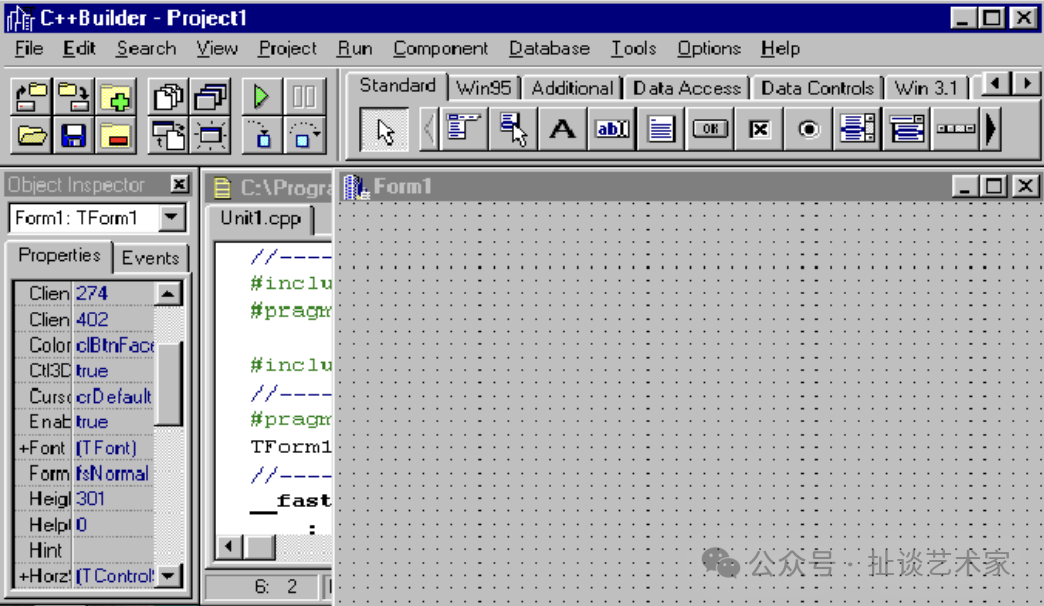Switch to the Events tab in Object Inspector
The height and width of the screenshot is (606, 1044).
[150, 258]
